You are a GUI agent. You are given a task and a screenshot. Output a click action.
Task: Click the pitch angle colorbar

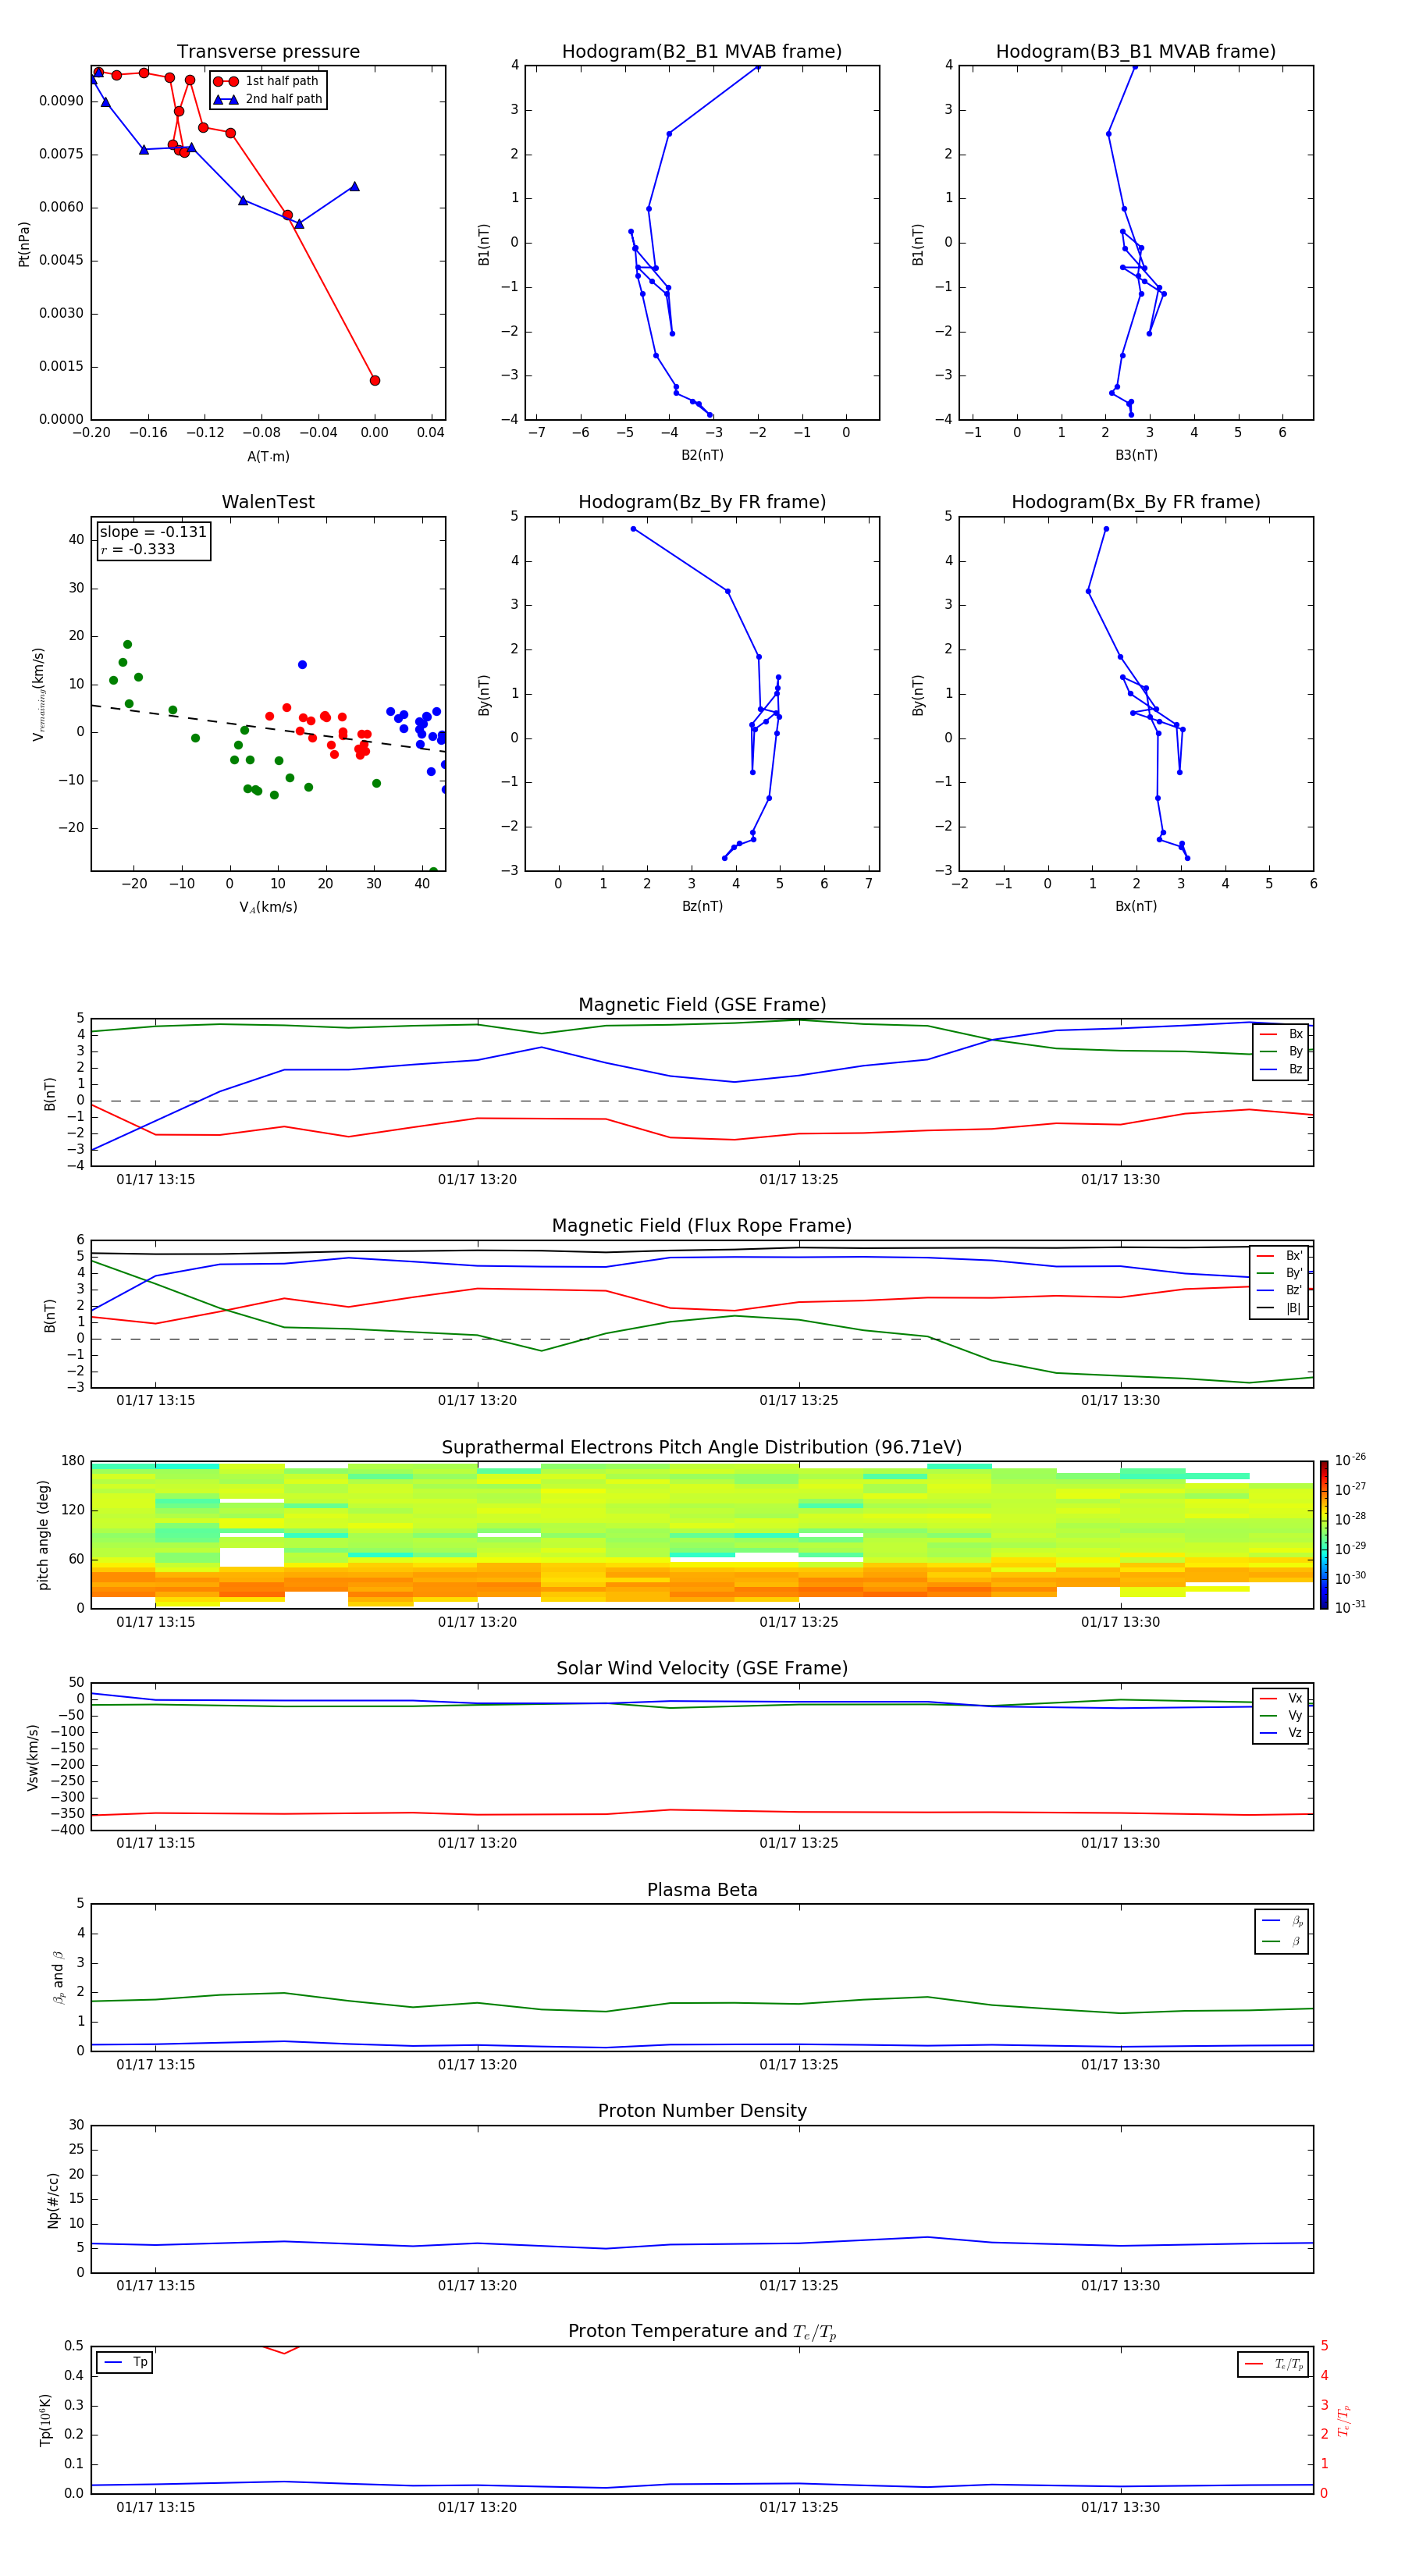[x=1324, y=1534]
